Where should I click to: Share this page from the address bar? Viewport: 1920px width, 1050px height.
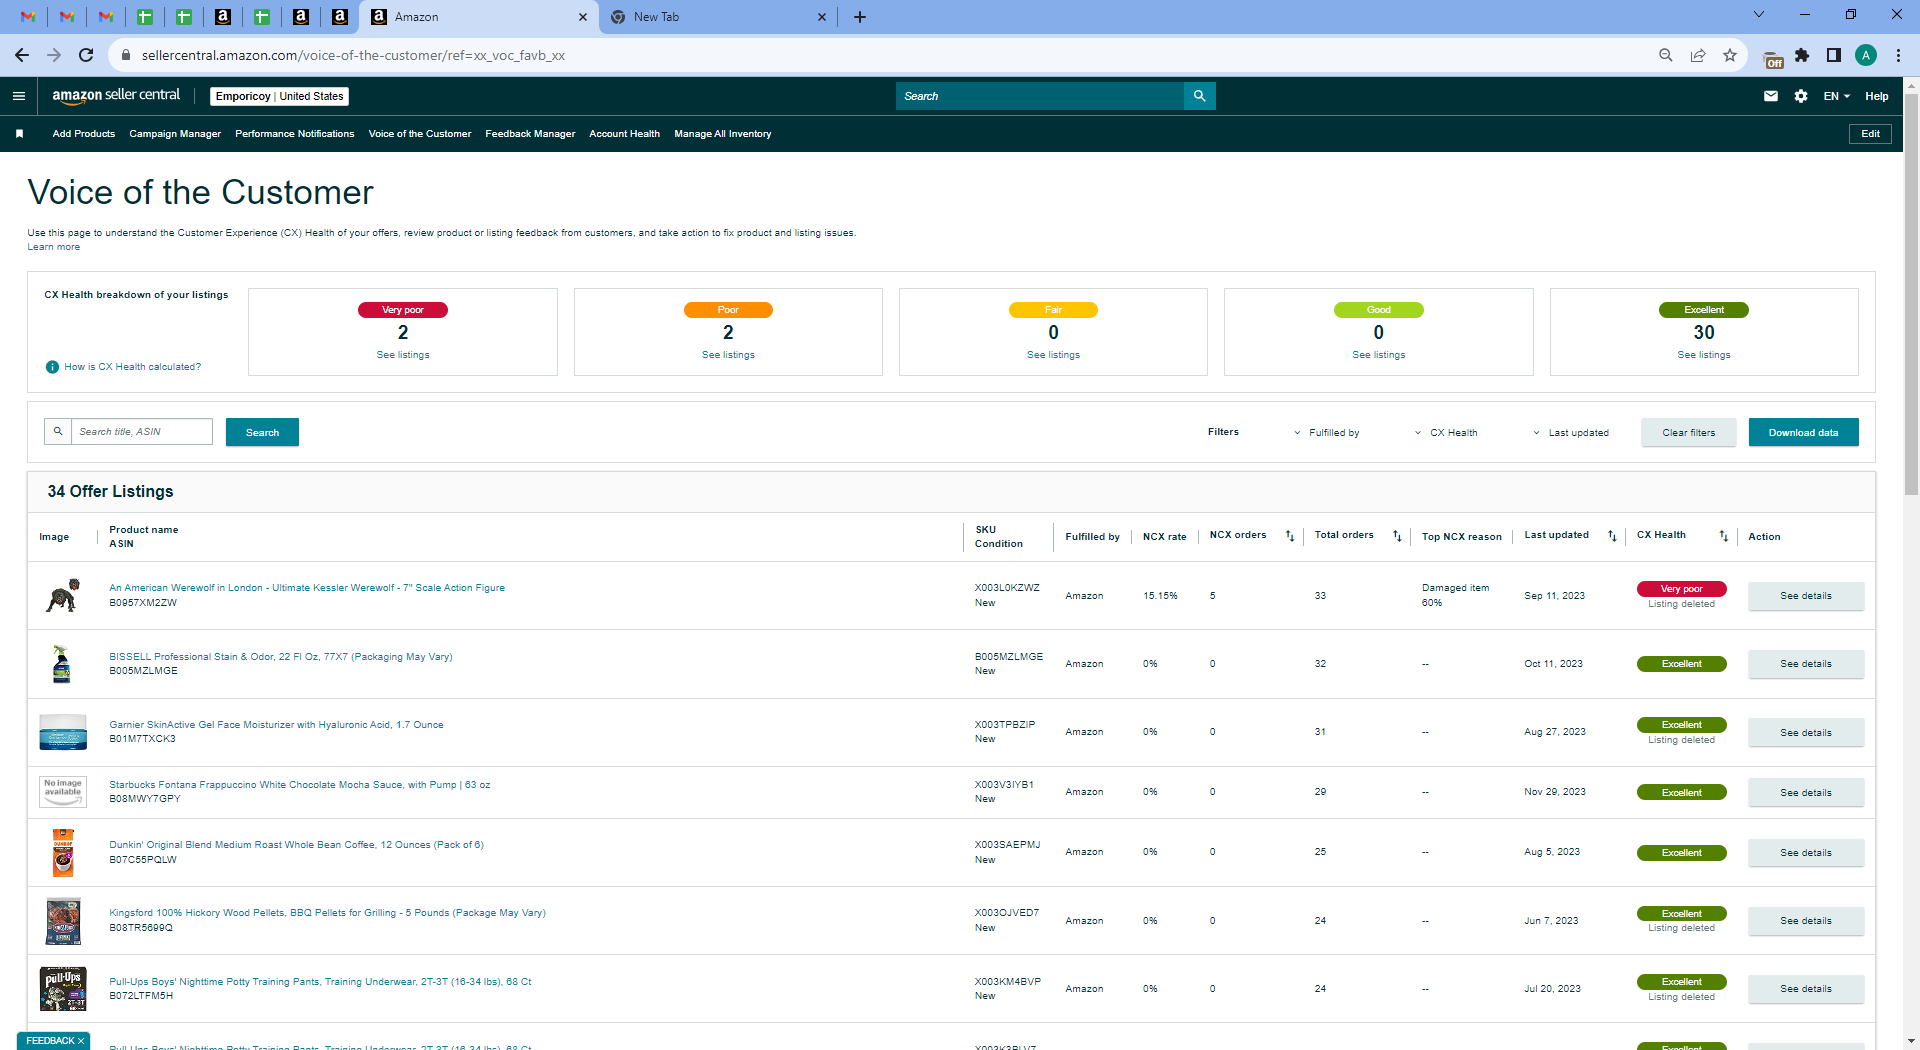(1698, 55)
